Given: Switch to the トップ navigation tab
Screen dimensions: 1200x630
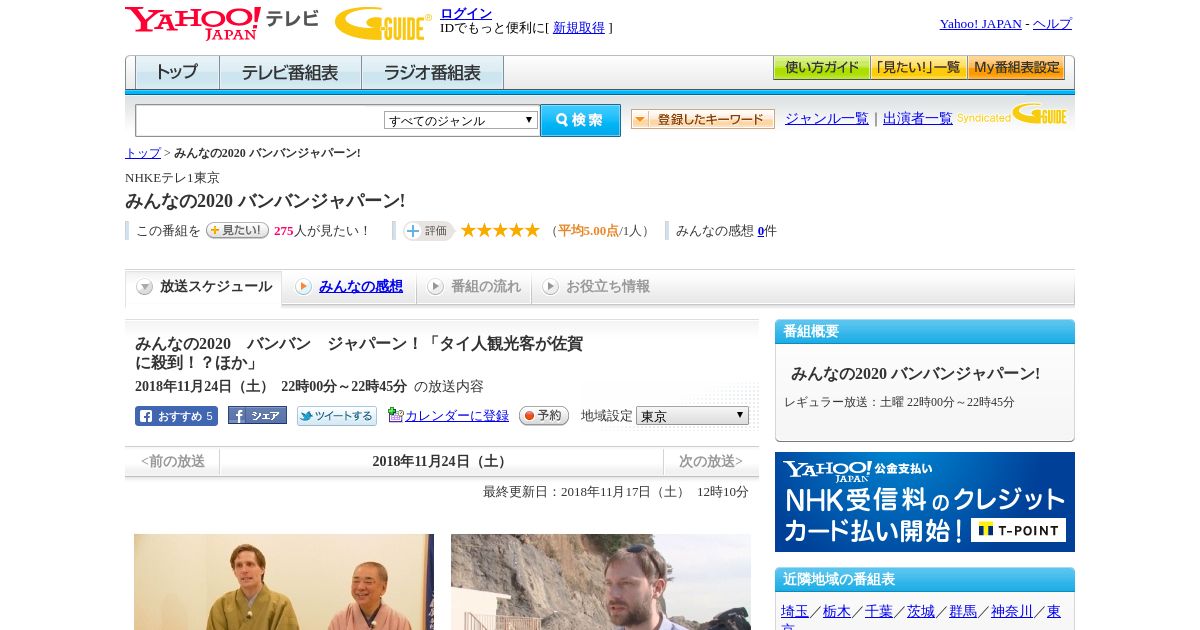Looking at the screenshot, I should pyautogui.click(x=177, y=73).
